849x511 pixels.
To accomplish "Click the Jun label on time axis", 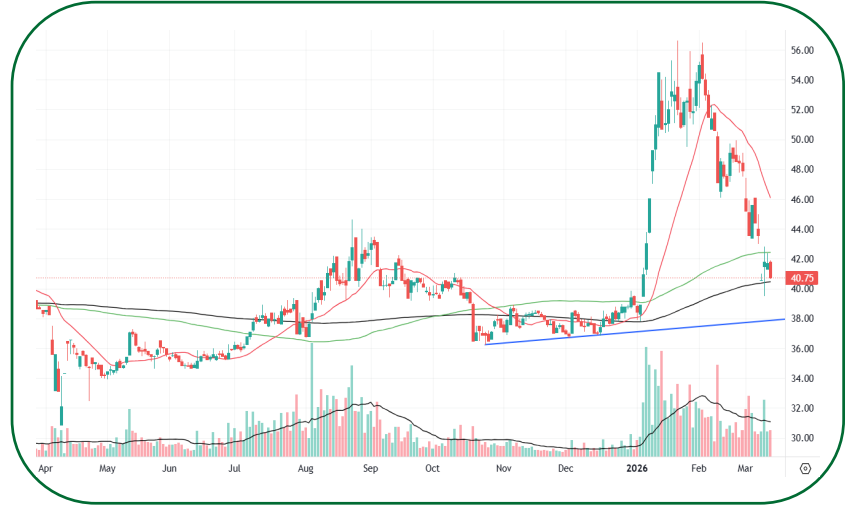I will [x=170, y=467].
